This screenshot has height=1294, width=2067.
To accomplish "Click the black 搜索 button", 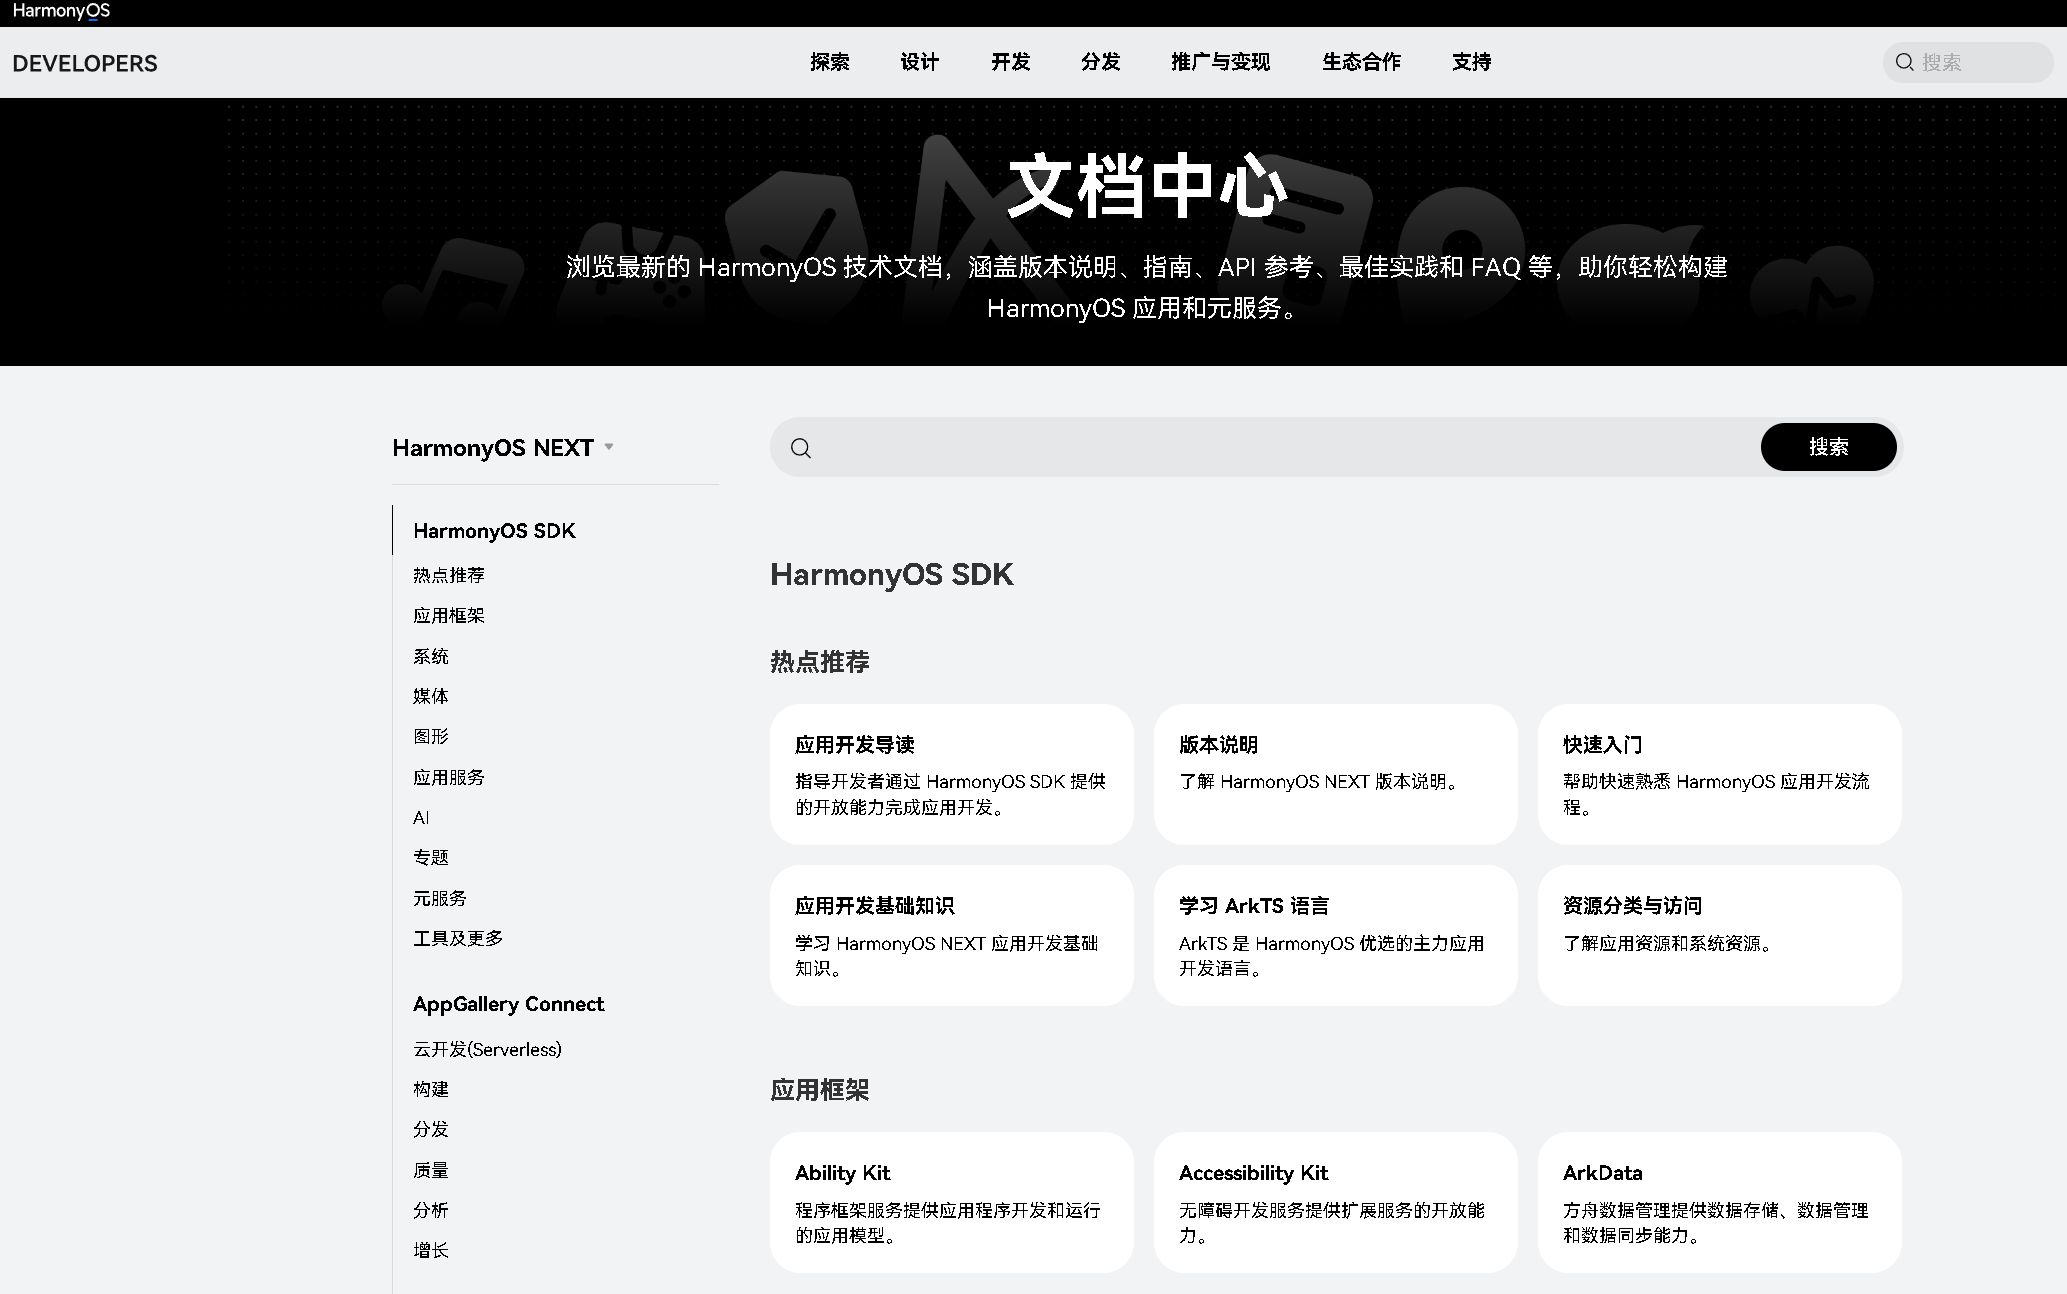I will point(1828,447).
